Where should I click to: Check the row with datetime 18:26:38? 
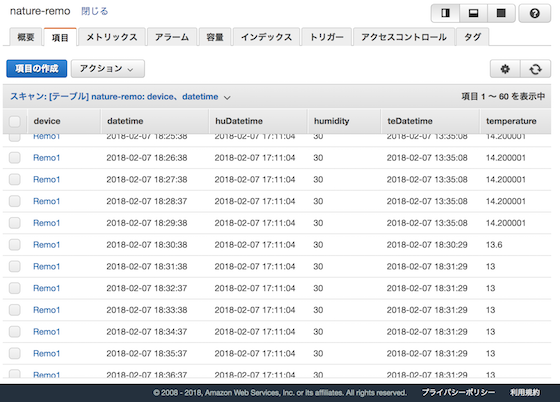click(x=15, y=157)
